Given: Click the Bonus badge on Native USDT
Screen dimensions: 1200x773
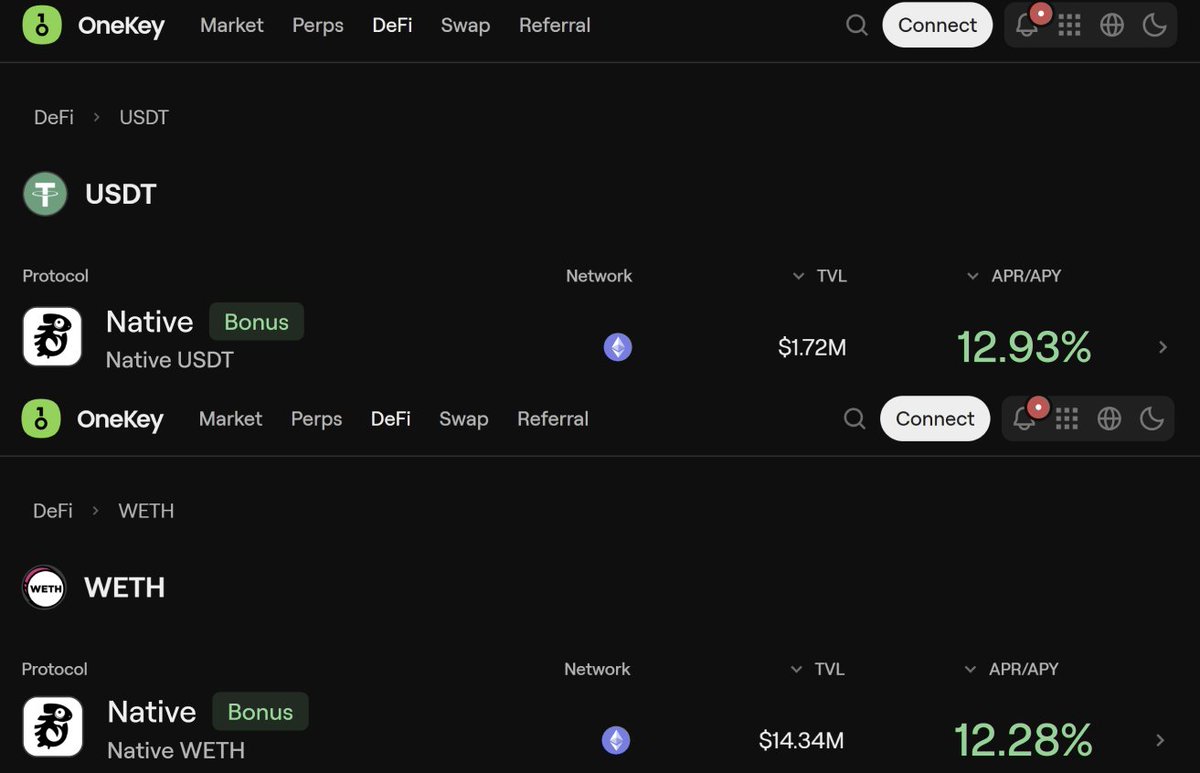Looking at the screenshot, I should pos(256,322).
